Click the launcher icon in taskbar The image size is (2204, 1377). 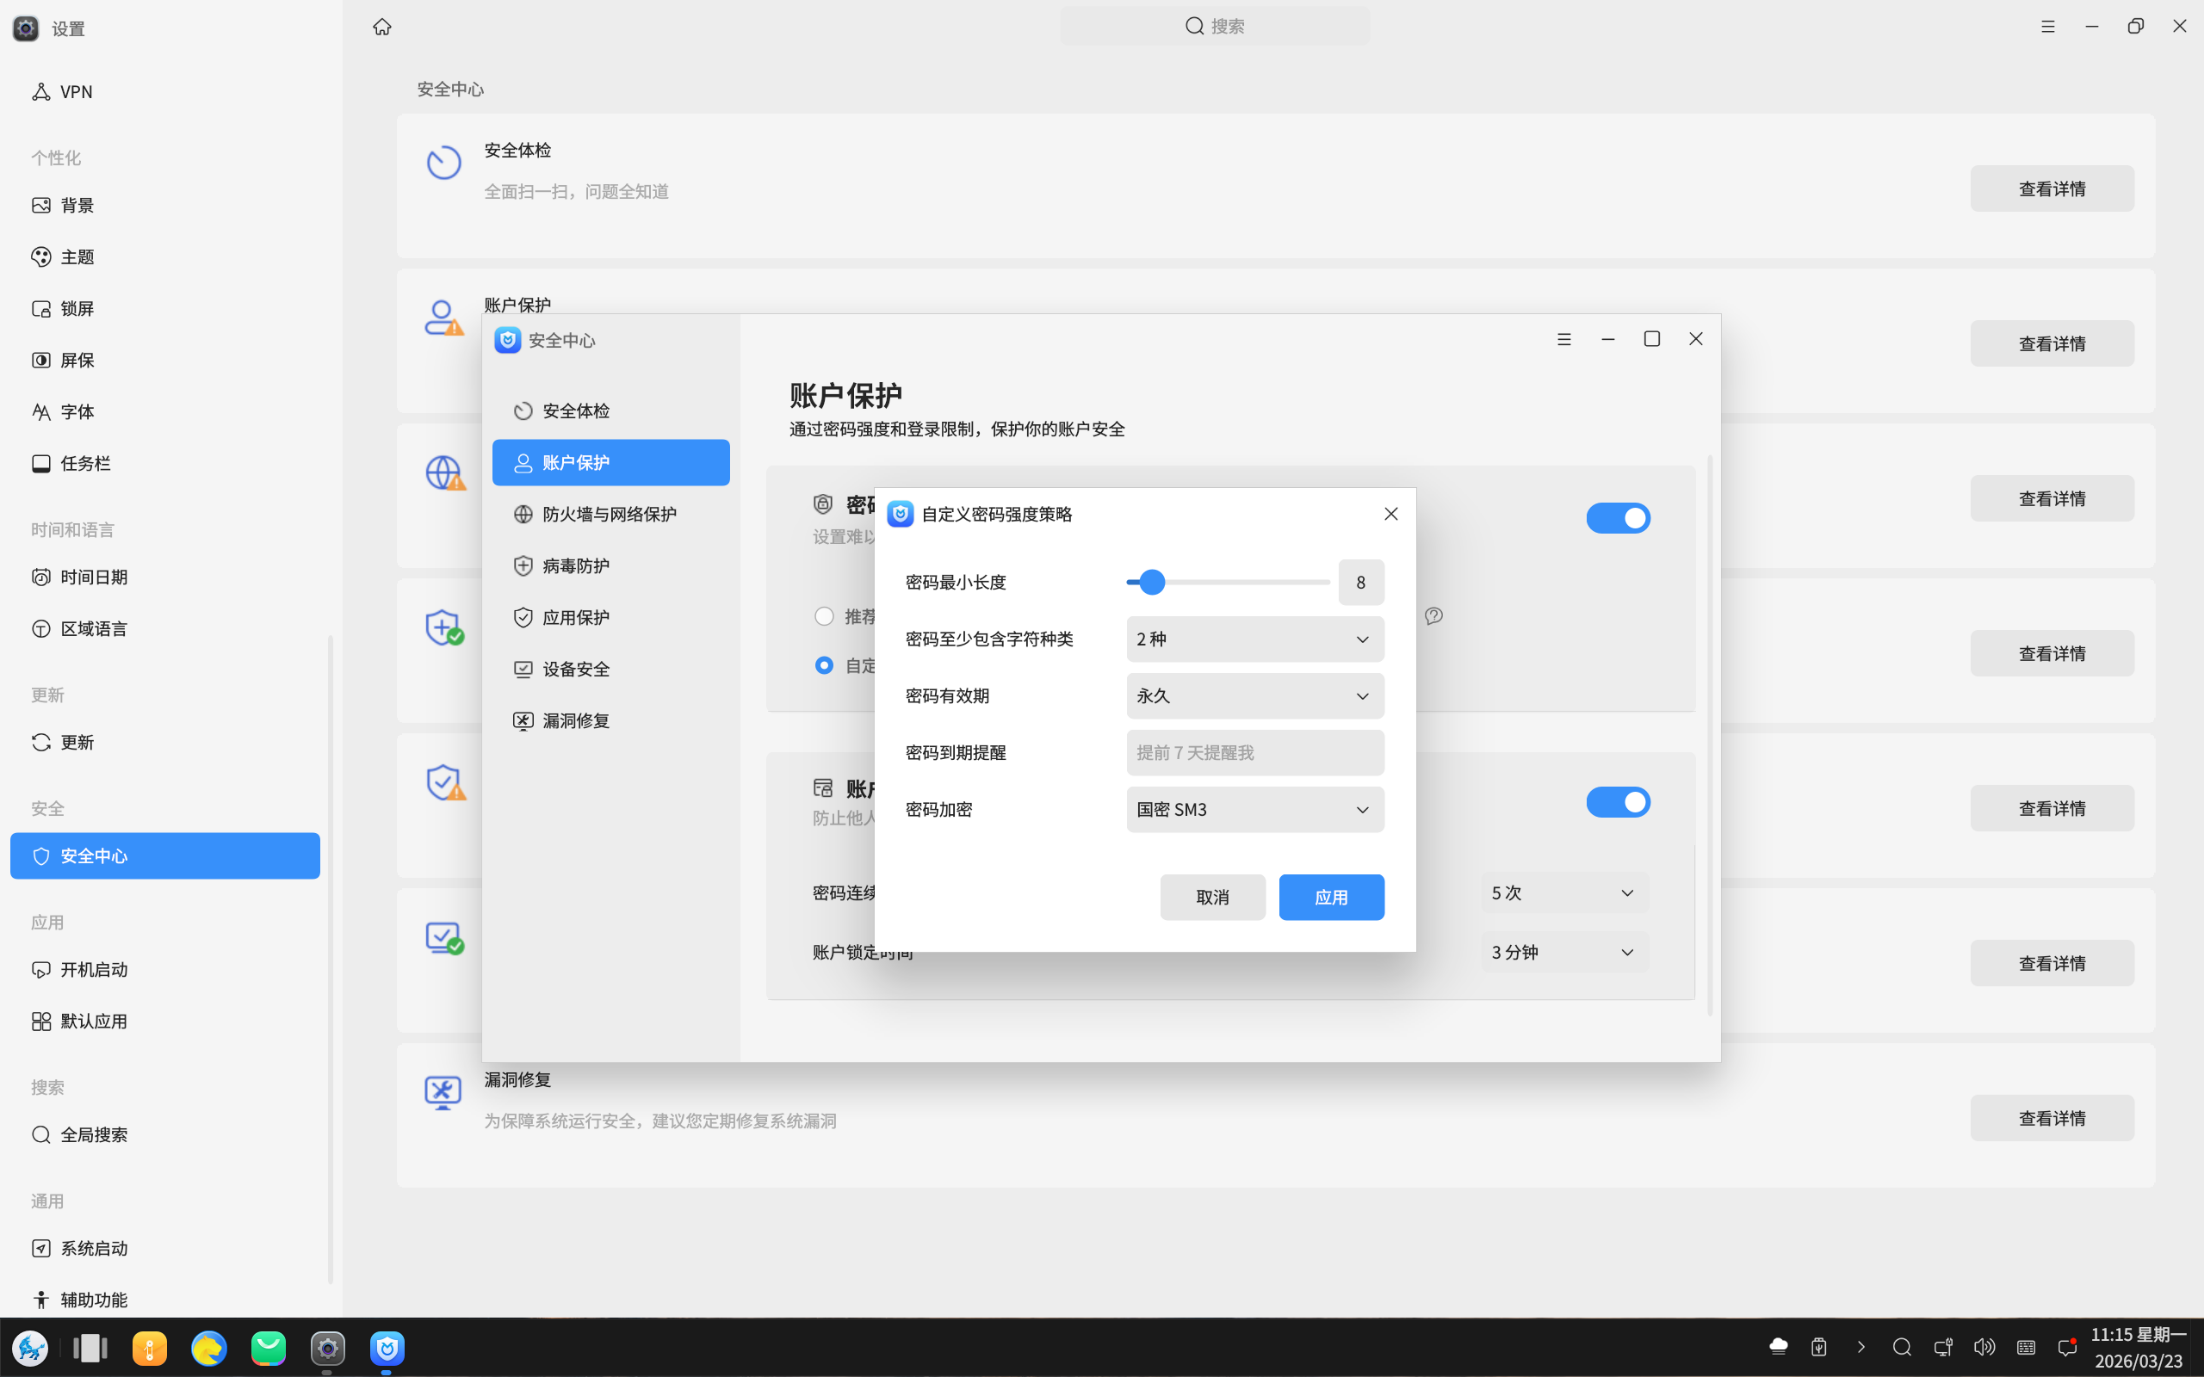30,1349
